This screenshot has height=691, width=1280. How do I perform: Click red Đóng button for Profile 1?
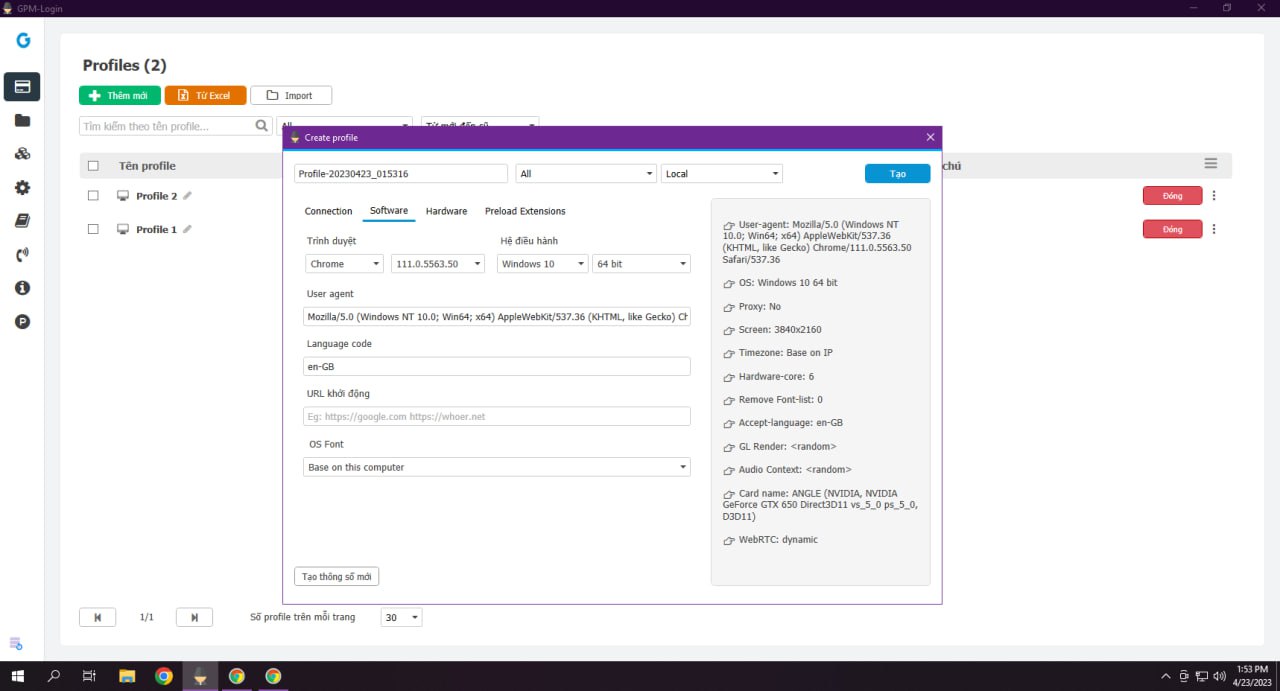[1172, 229]
